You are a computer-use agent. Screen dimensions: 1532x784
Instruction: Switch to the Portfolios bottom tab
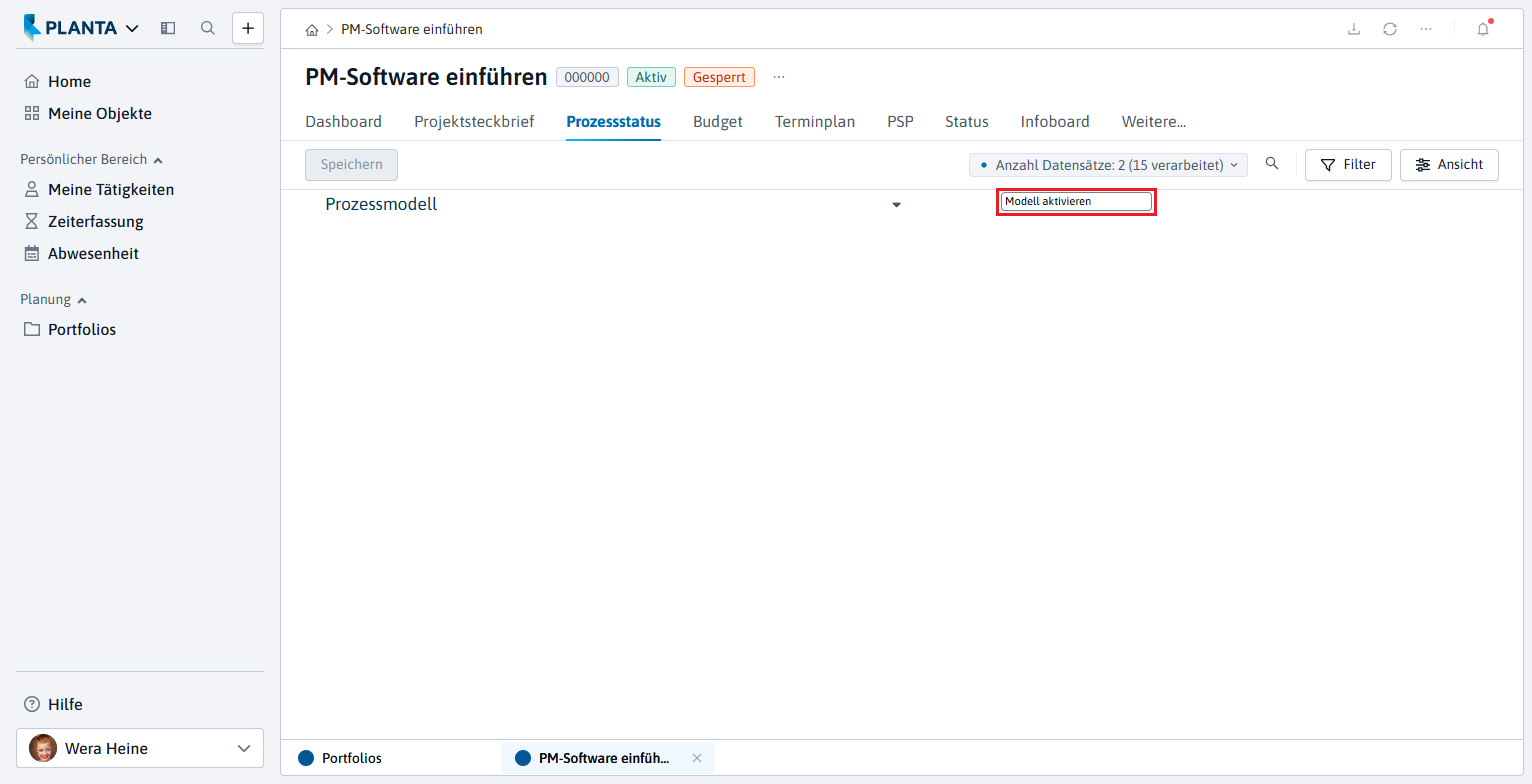click(340, 758)
